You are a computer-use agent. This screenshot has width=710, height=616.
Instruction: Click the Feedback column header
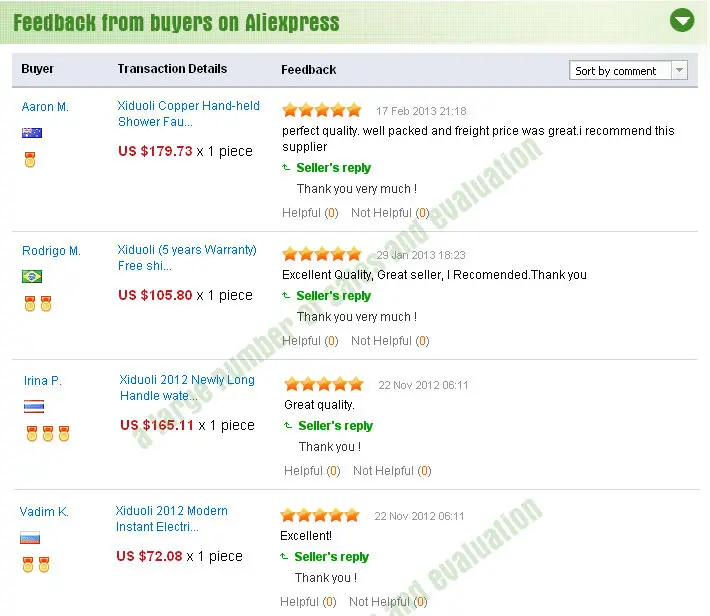pos(308,70)
